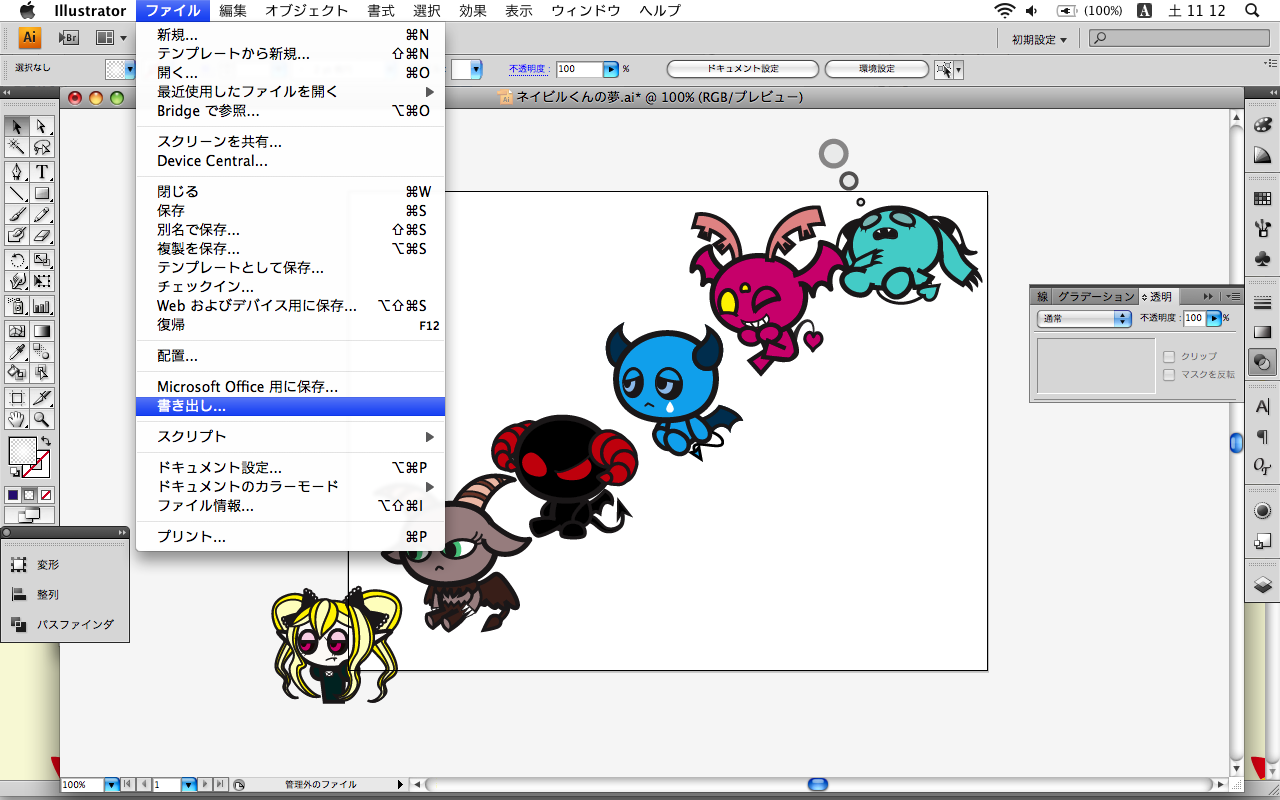The width and height of the screenshot is (1280, 800).
Task: Set paint mode to Gradient in toolbox
Action: 29,495
